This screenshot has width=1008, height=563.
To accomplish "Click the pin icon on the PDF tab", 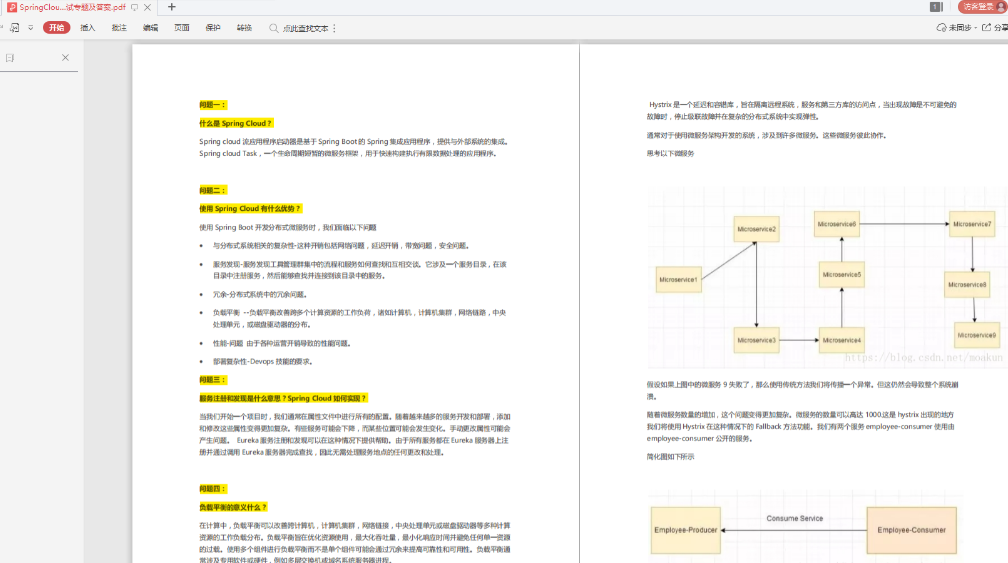I will click(x=134, y=7).
